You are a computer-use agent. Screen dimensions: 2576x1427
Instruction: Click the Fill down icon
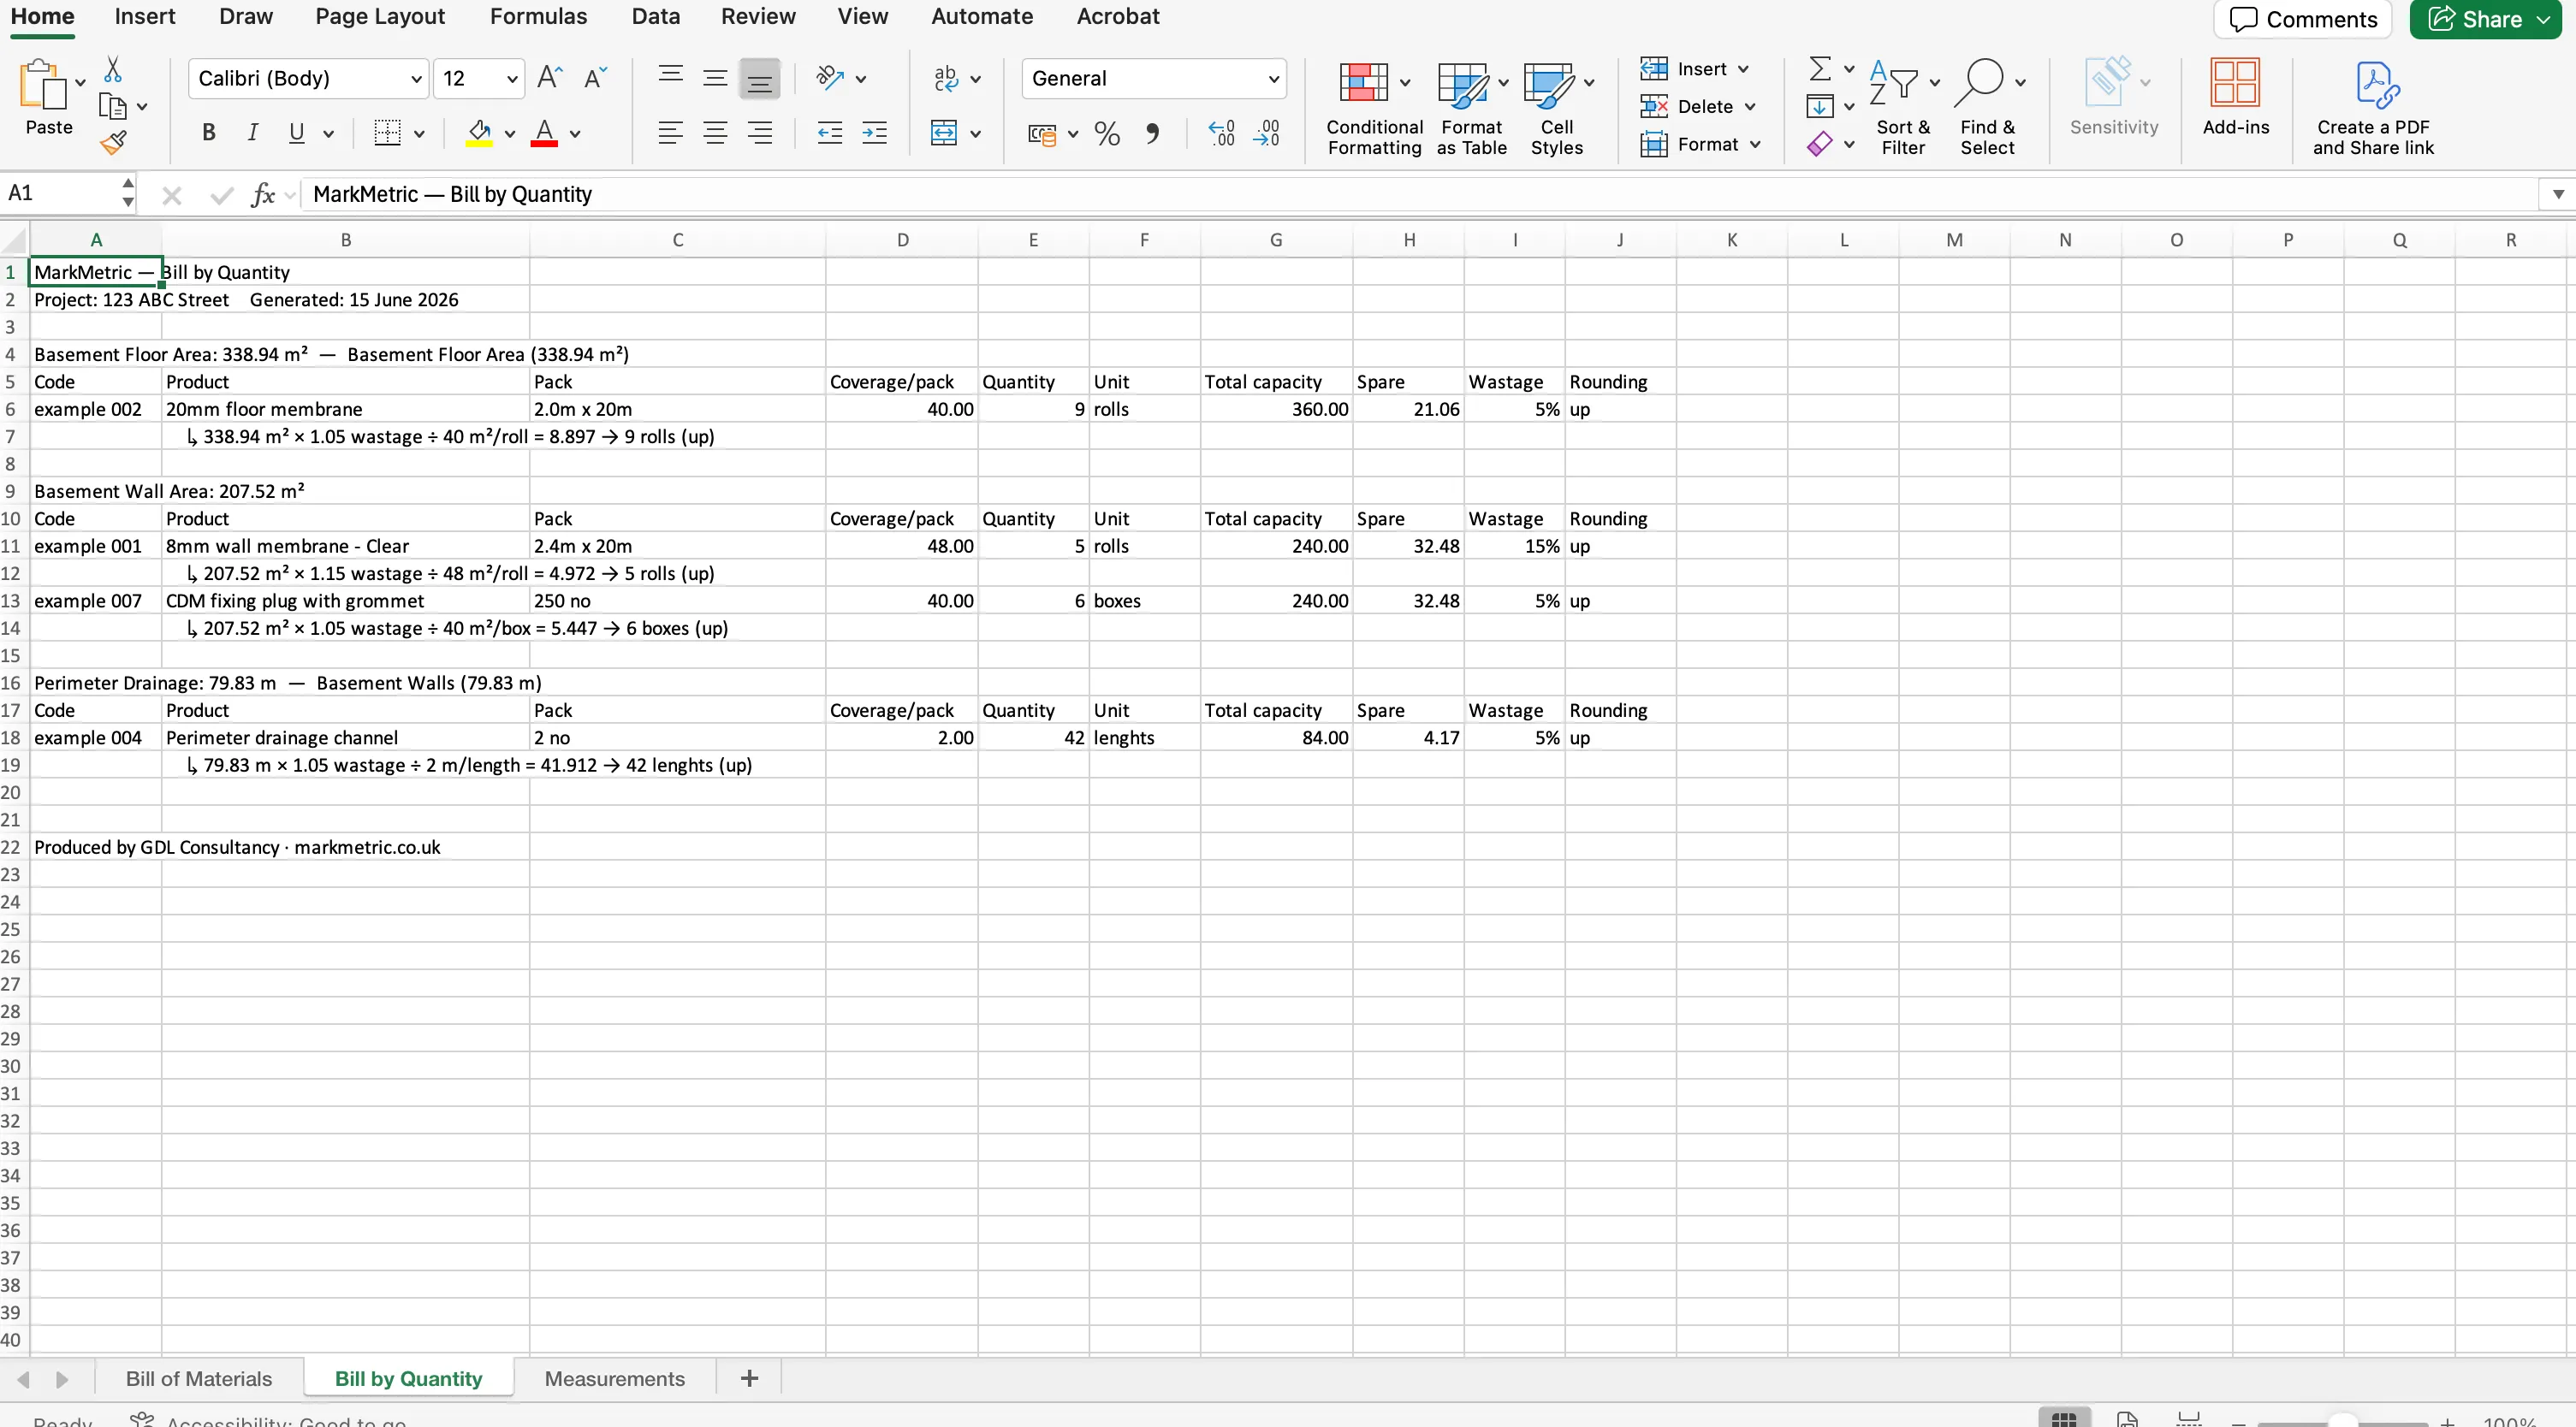point(1820,106)
